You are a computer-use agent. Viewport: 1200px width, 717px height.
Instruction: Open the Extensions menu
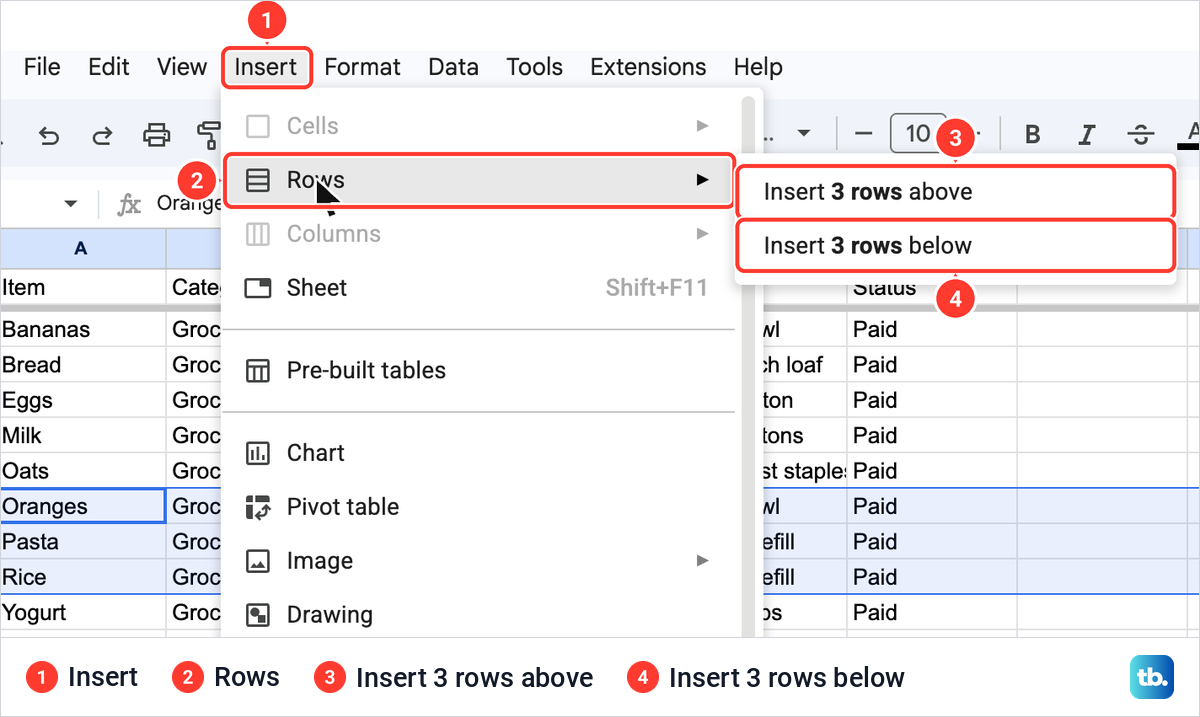(648, 67)
